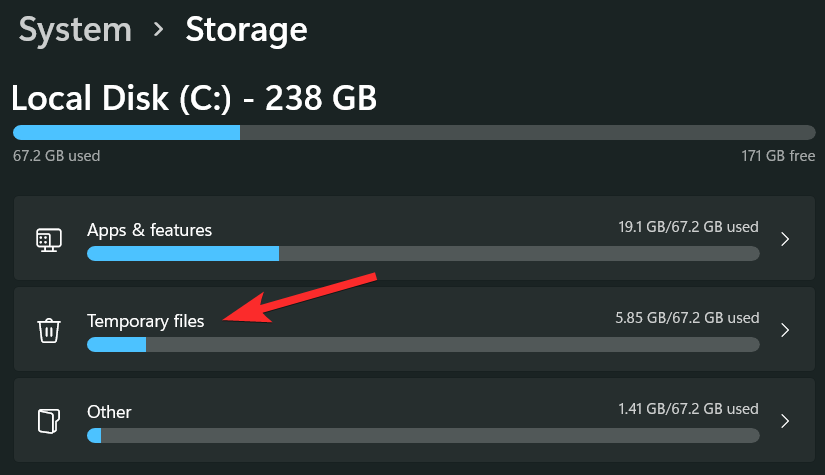Select the Other storage category label
Screen dimensions: 825x475
pyautogui.click(x=109, y=412)
